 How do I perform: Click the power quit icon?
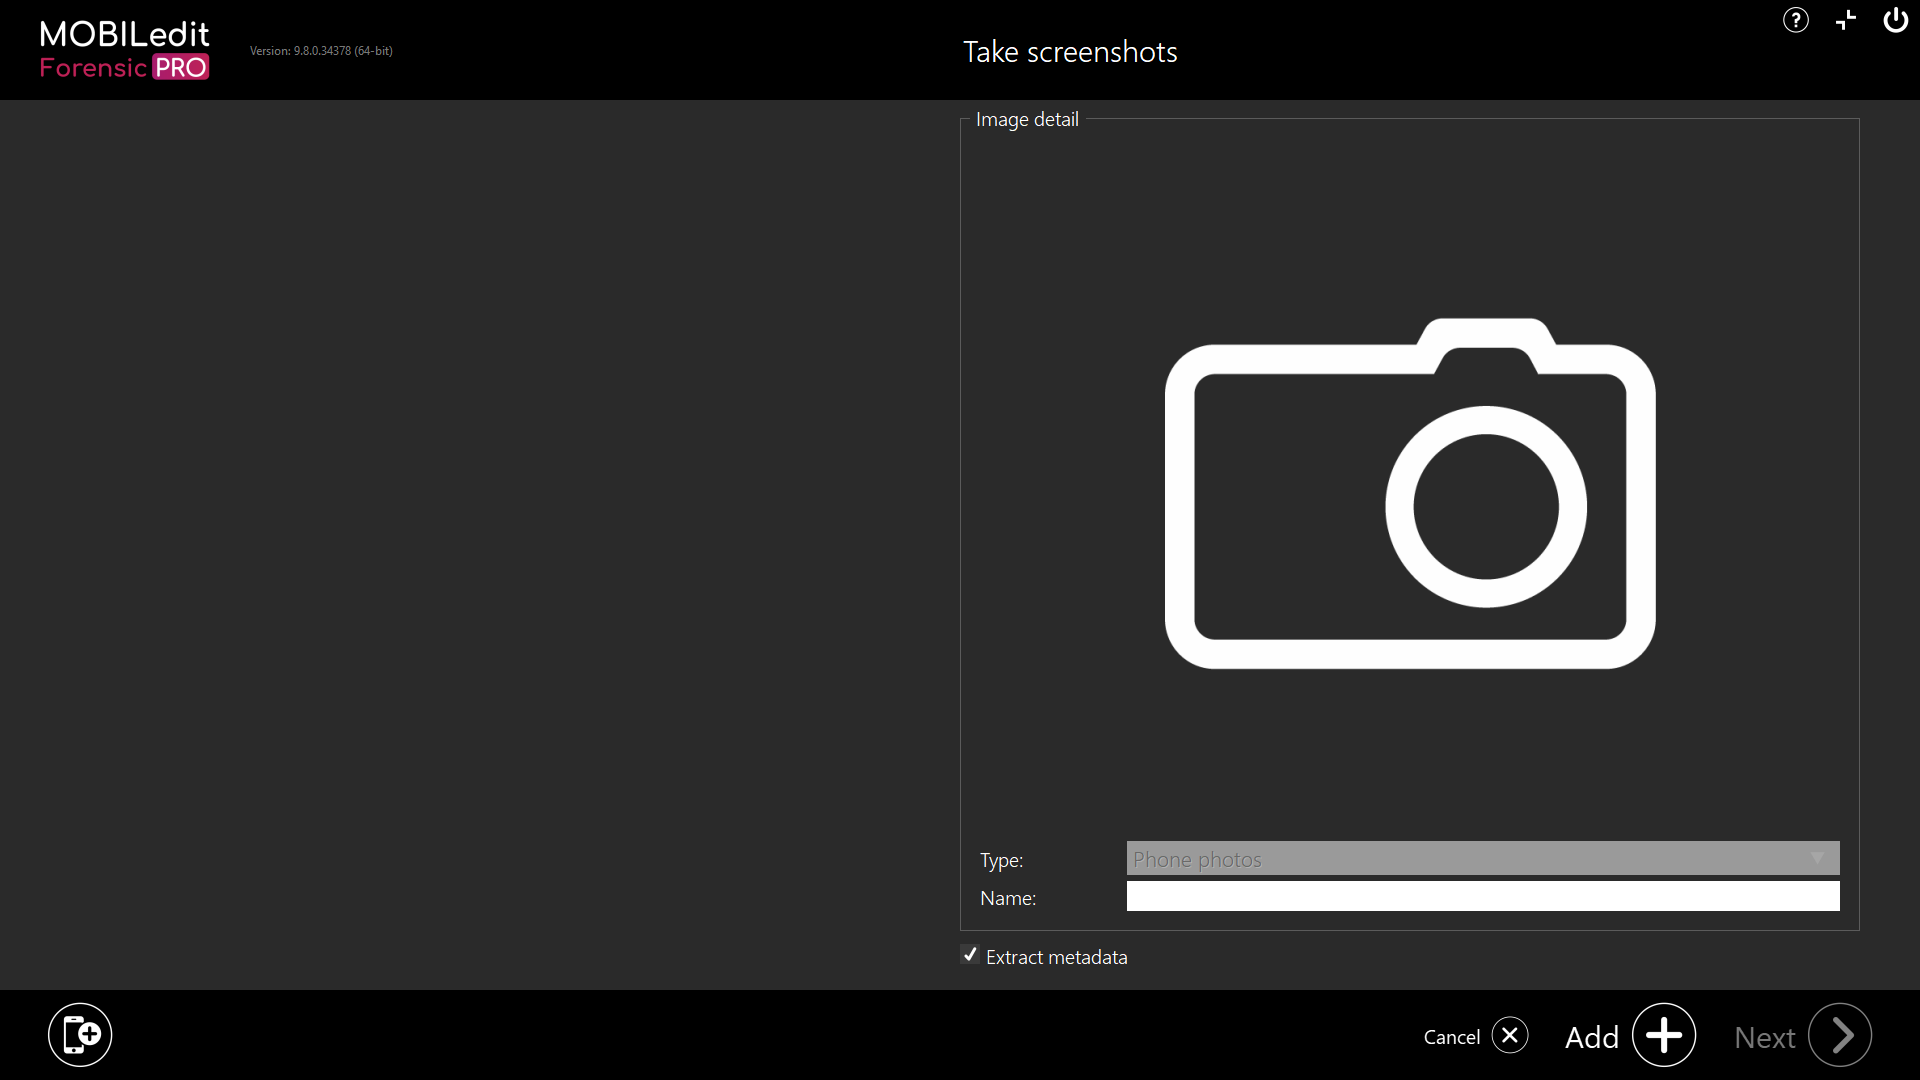pos(1895,20)
